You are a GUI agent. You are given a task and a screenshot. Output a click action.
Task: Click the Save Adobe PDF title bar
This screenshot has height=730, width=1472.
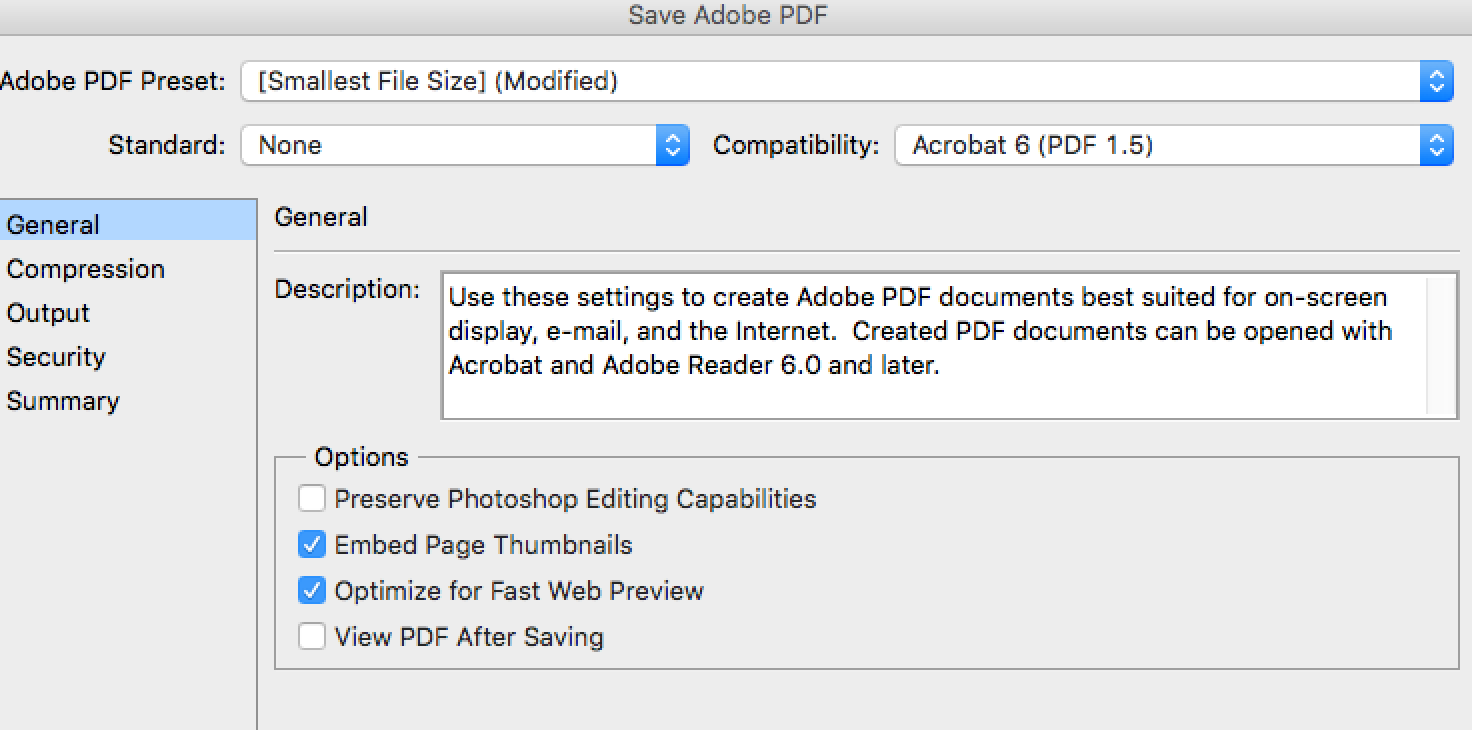(x=727, y=15)
